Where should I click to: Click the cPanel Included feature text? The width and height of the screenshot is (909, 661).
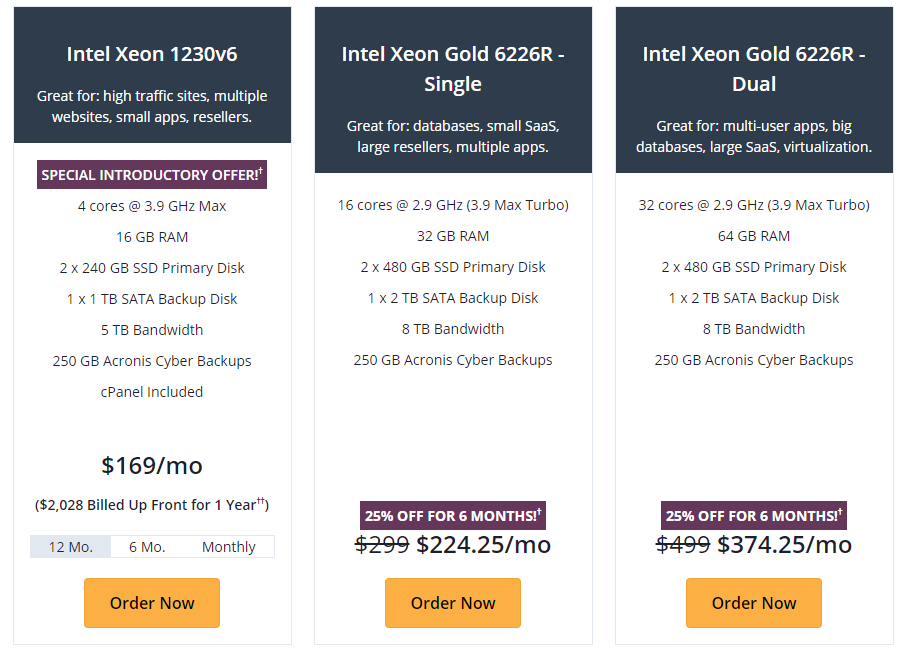(x=152, y=392)
